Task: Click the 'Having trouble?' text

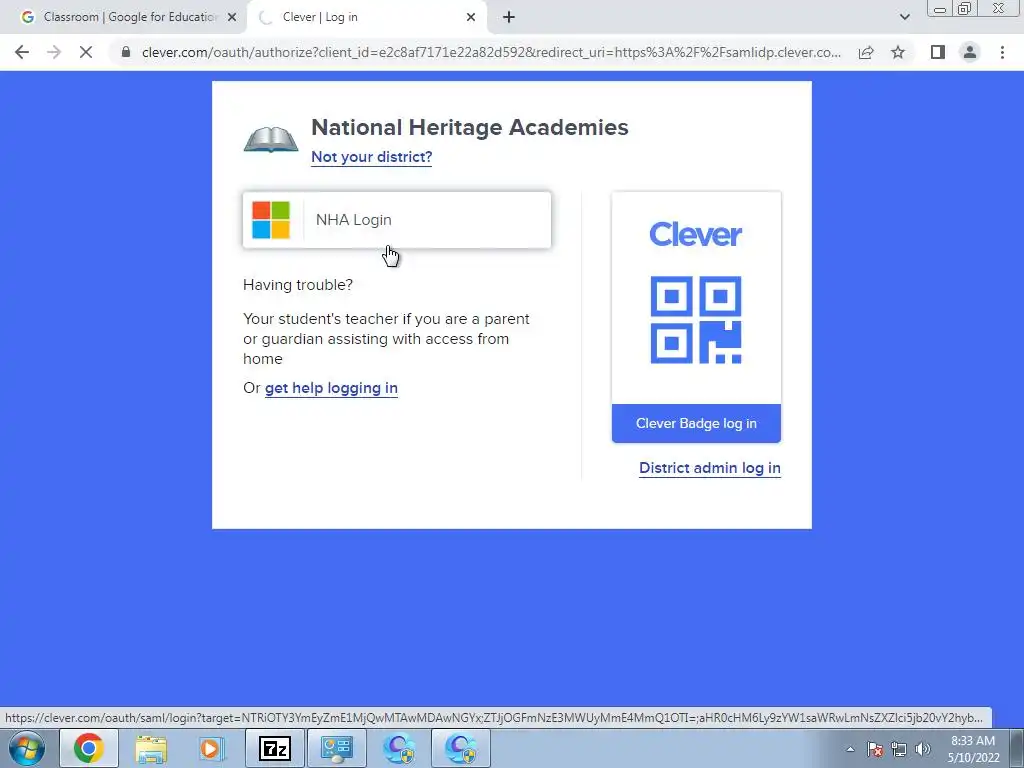Action: tap(298, 285)
